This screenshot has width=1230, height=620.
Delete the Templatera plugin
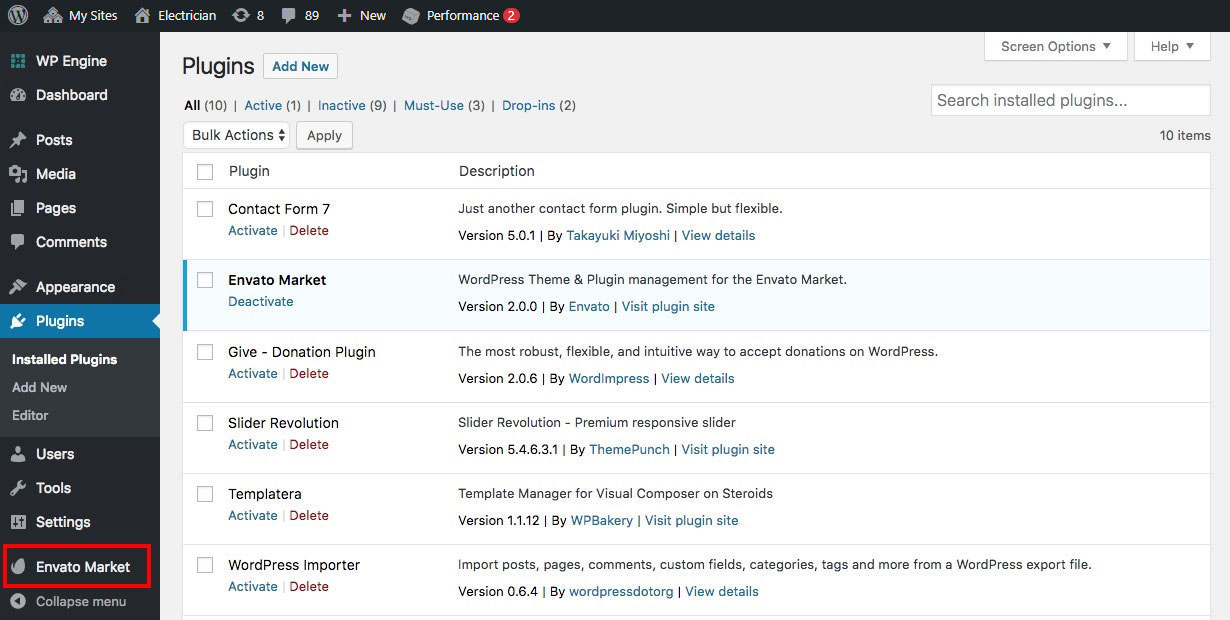(309, 515)
